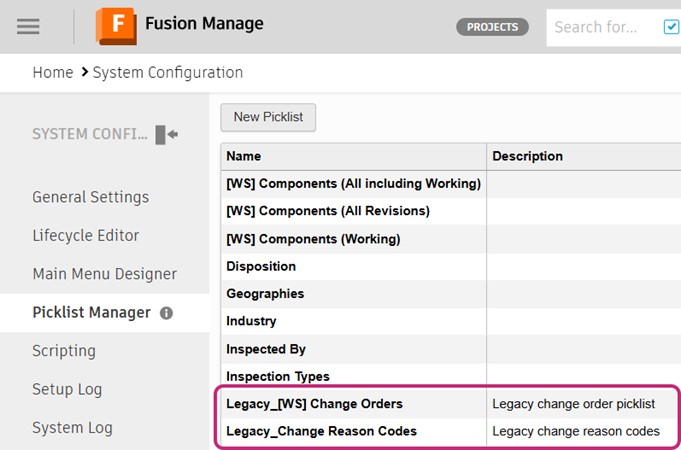This screenshot has height=450, width=681.
Task: Open System Log sidebar item
Action: coord(72,428)
